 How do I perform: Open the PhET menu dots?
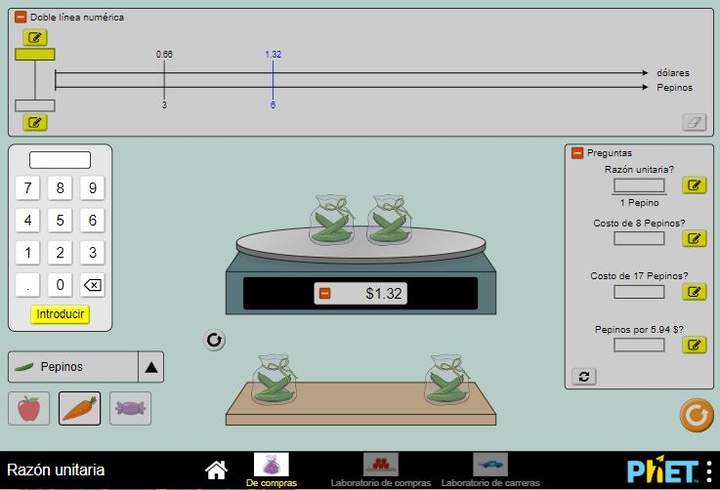[x=709, y=470]
